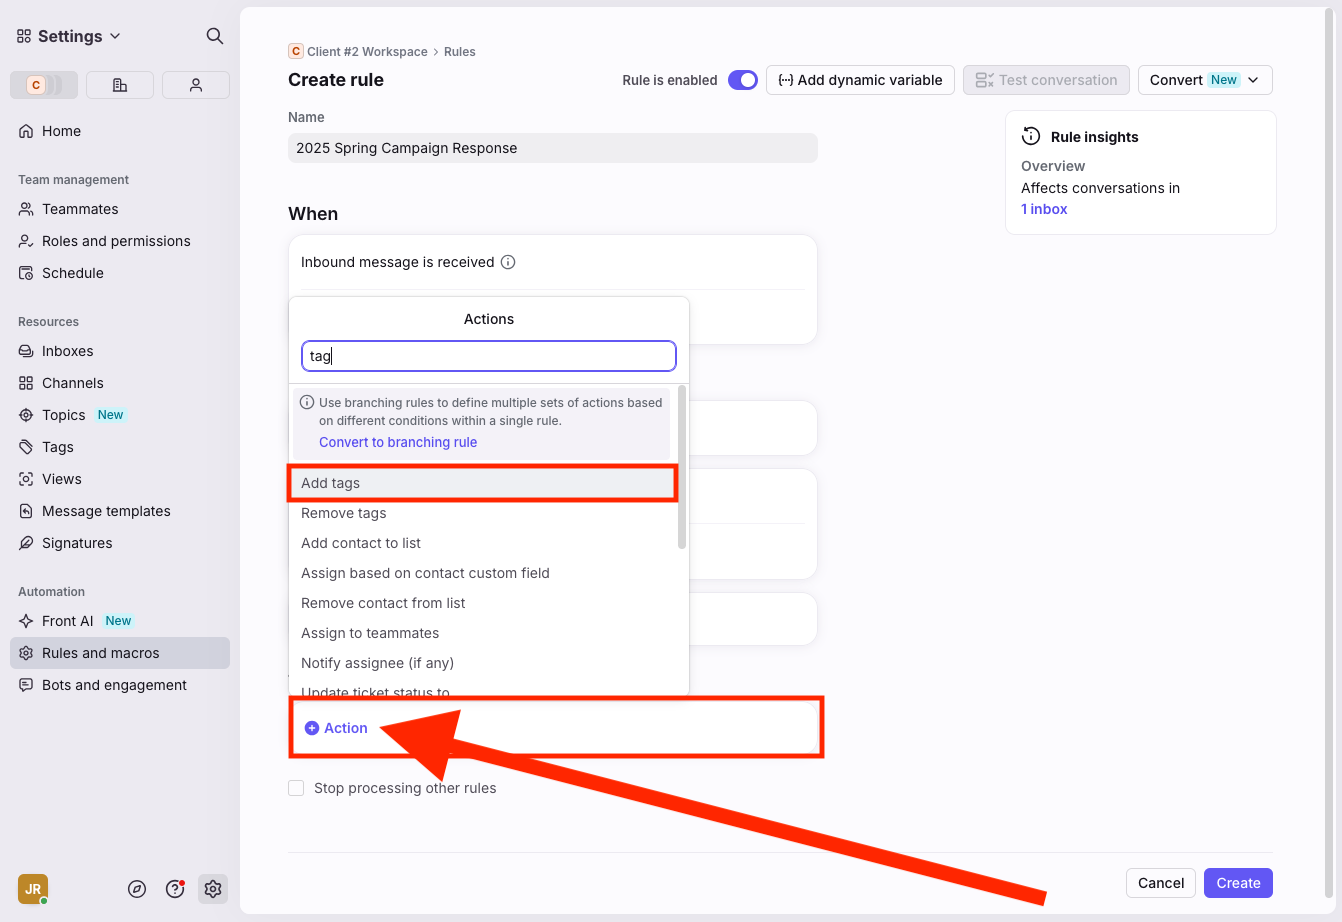Click the actions list scrollbar

[x=682, y=468]
